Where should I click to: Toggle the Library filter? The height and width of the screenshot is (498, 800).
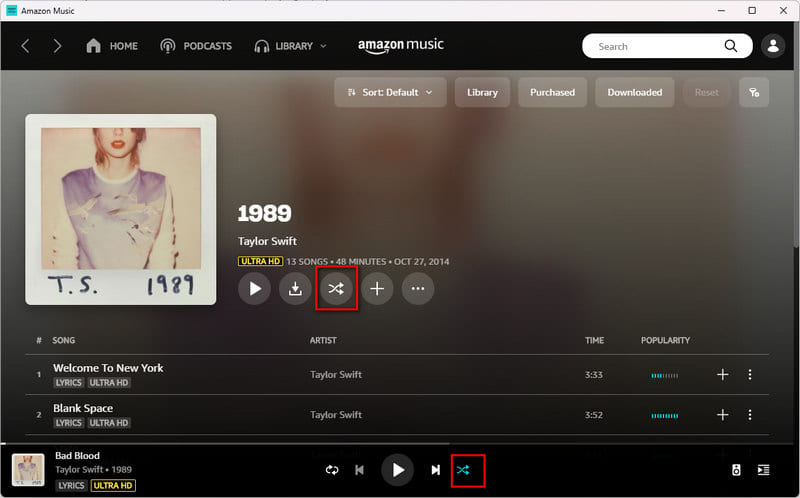pos(482,92)
